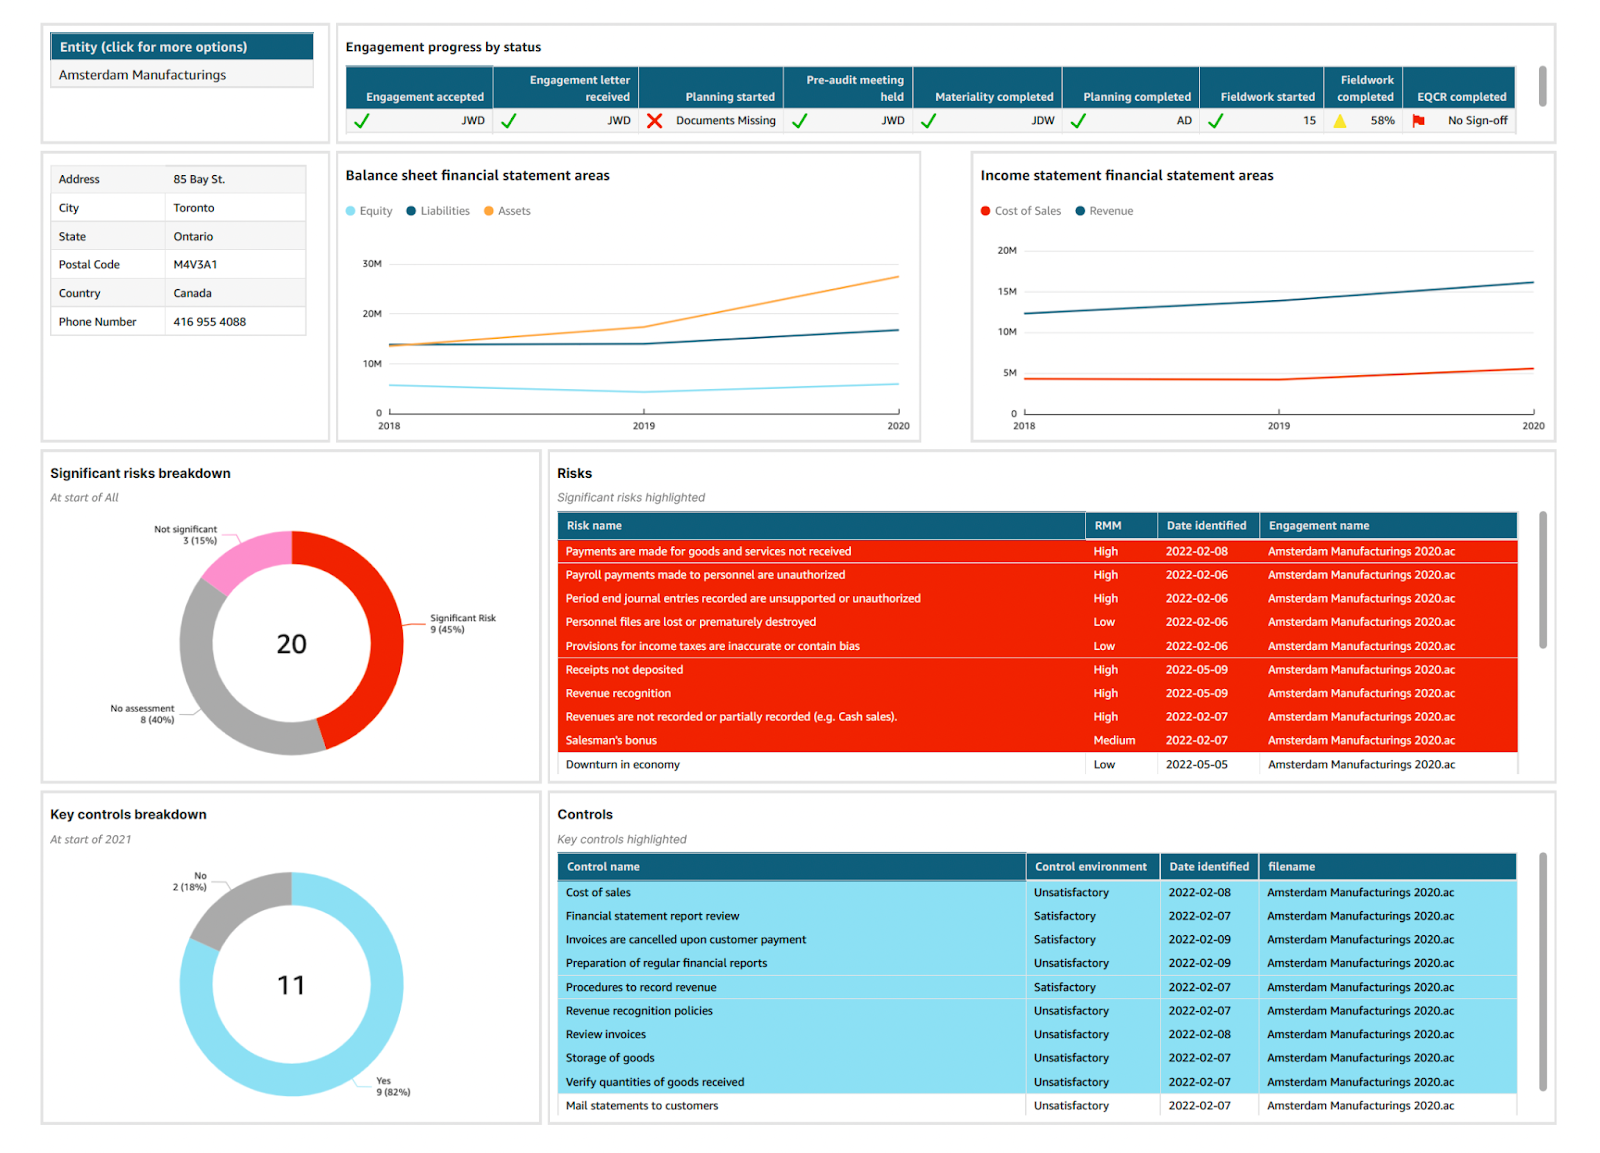Viewport: 1600px width, 1153px height.
Task: Open the Entity options header
Action: coord(182,47)
